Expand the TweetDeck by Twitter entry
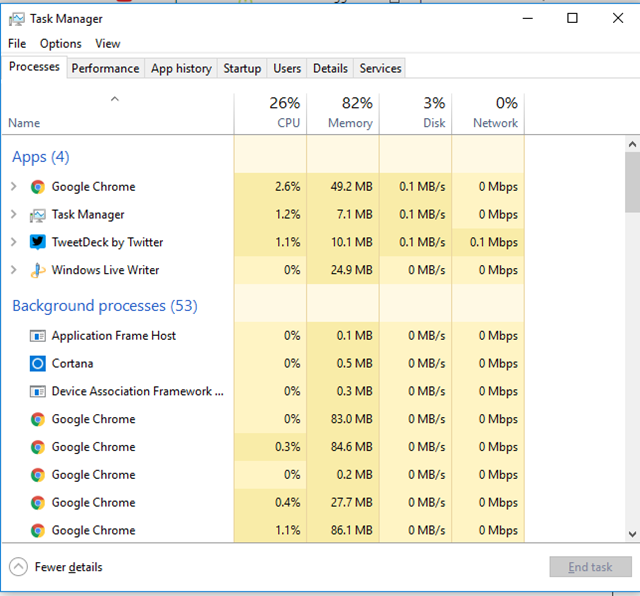Image resolution: width=640 pixels, height=596 pixels. 13,242
